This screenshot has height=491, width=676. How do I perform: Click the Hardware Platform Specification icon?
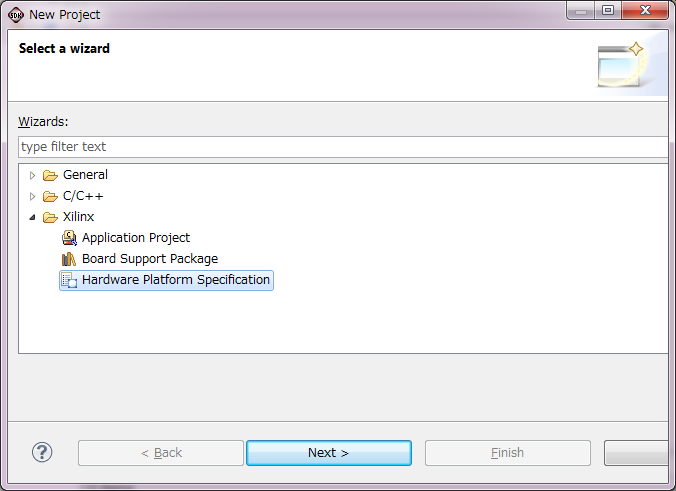(x=69, y=280)
